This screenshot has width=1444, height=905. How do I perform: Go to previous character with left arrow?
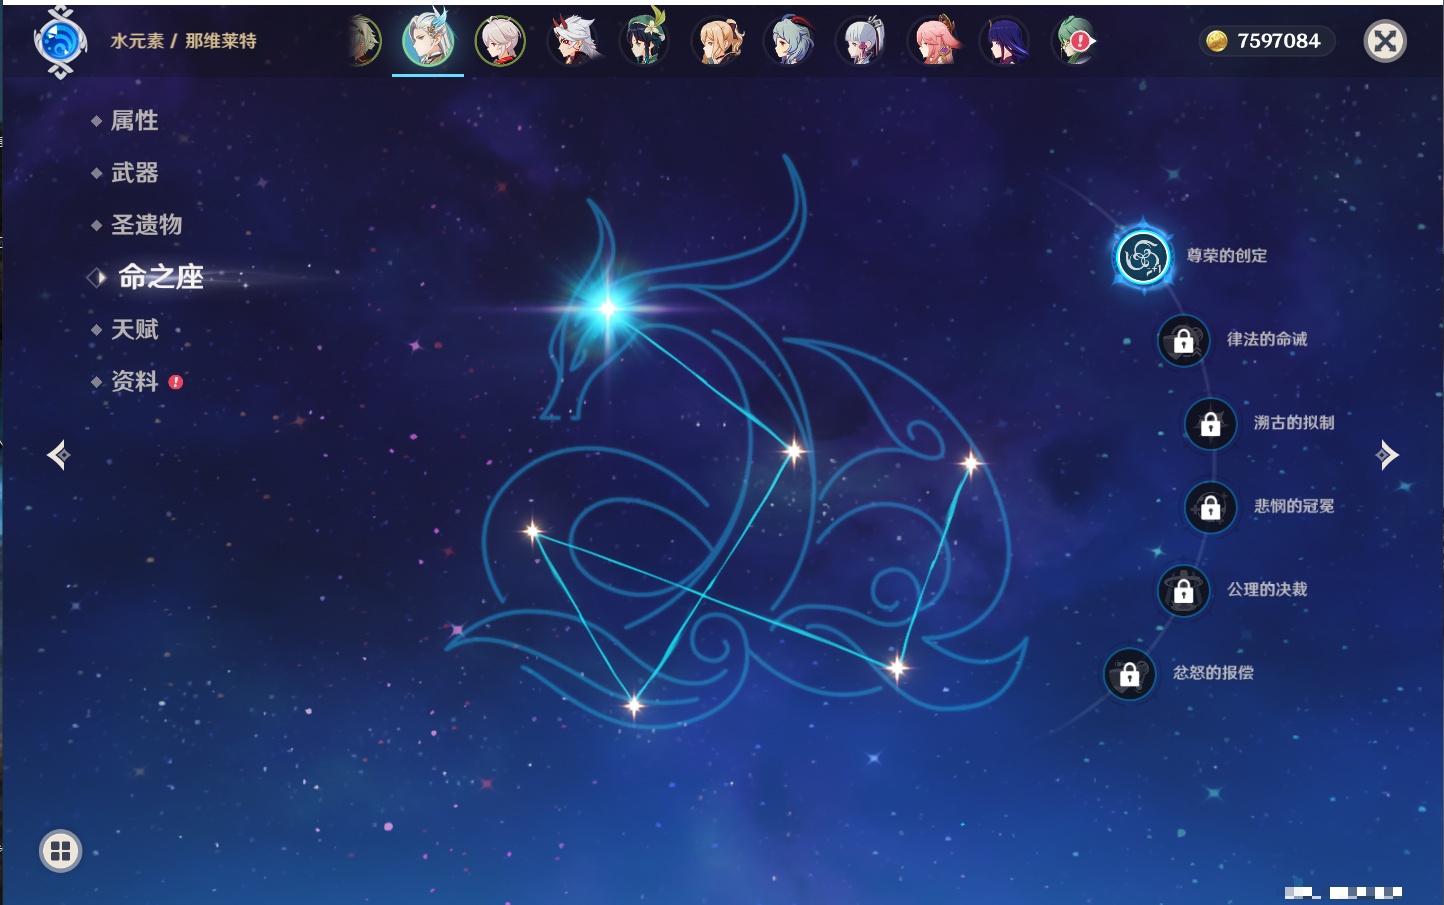pos(58,455)
